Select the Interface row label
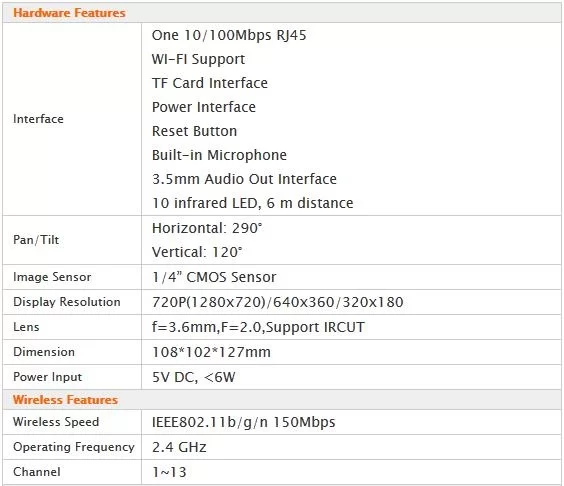Viewport: 564px width, 486px height. pos(38,119)
